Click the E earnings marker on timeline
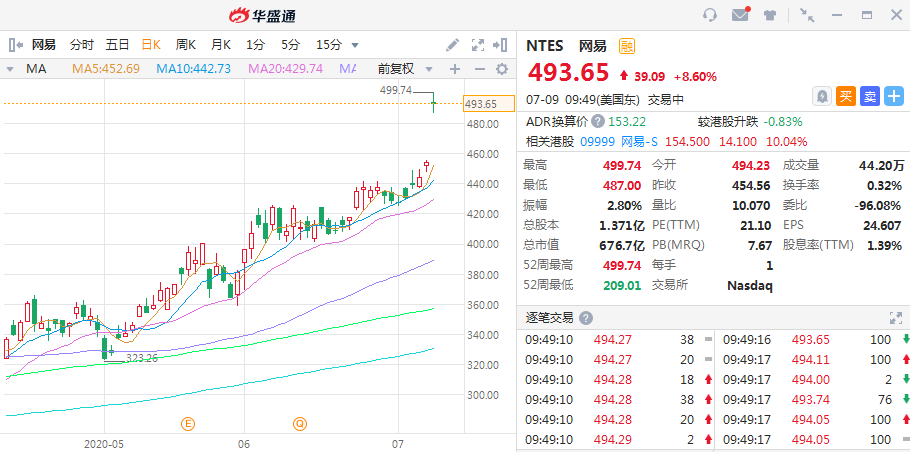This screenshot has height=452, width=910. click(187, 424)
